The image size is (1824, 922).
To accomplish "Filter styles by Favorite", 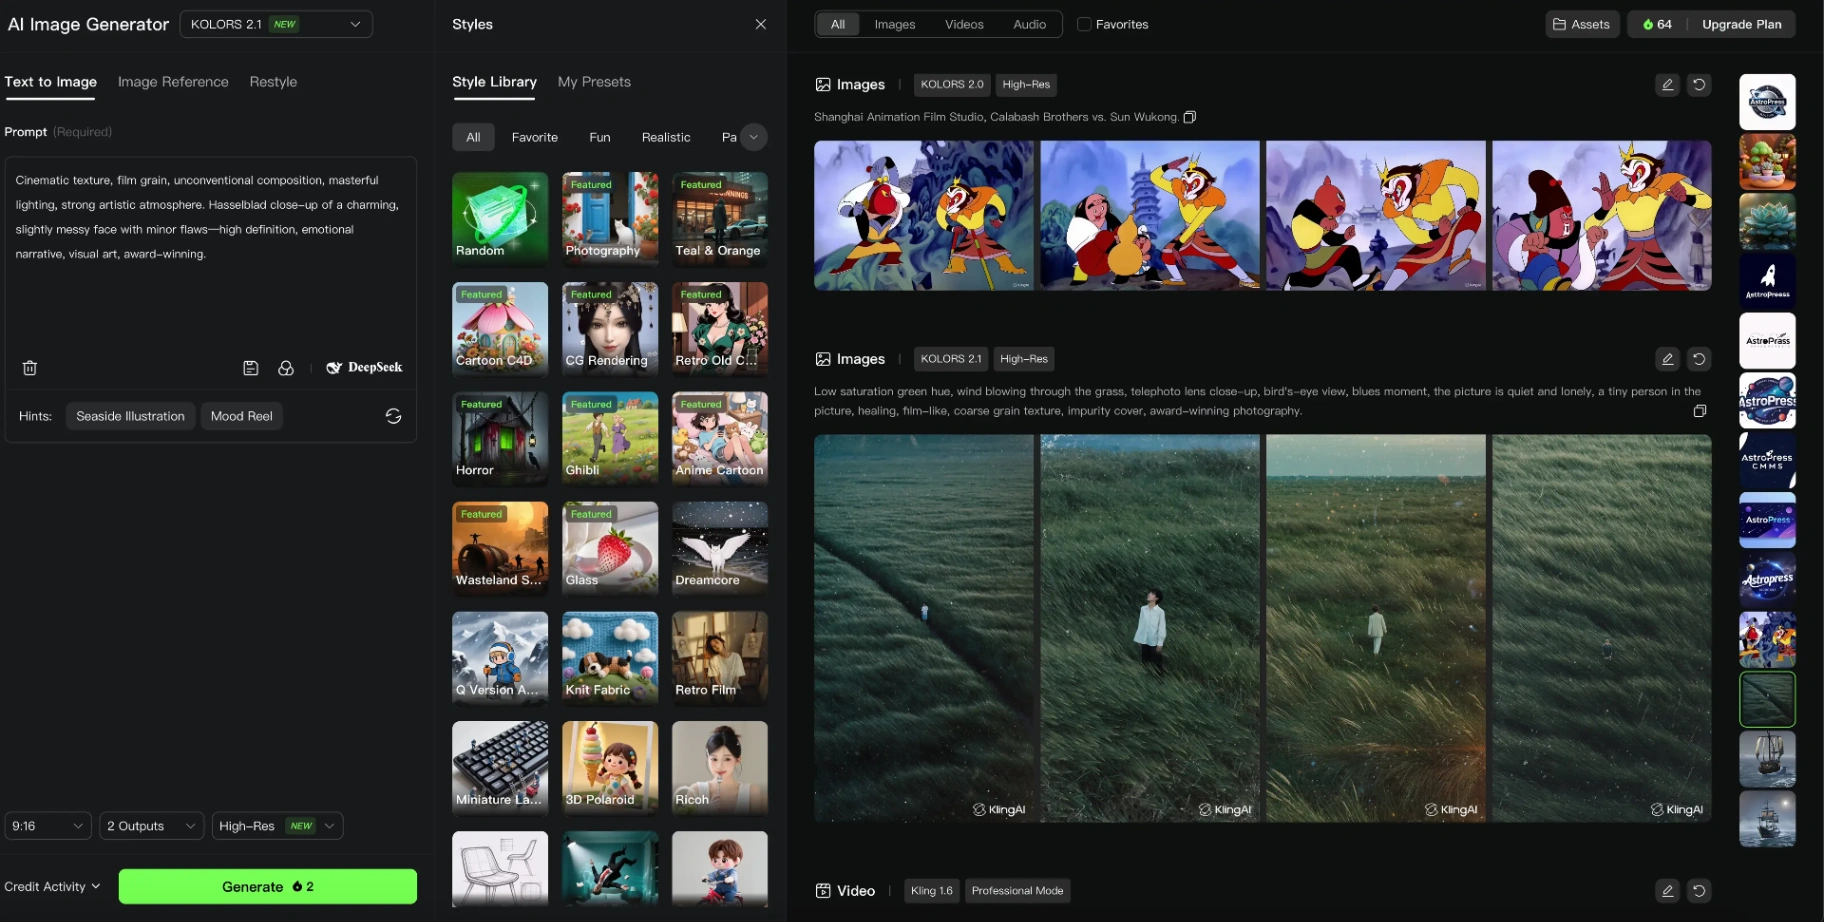I will click(535, 137).
